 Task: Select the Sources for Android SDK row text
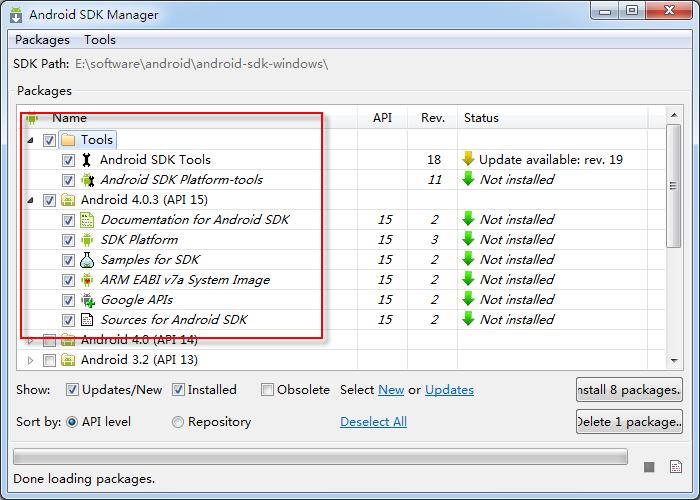[174, 320]
